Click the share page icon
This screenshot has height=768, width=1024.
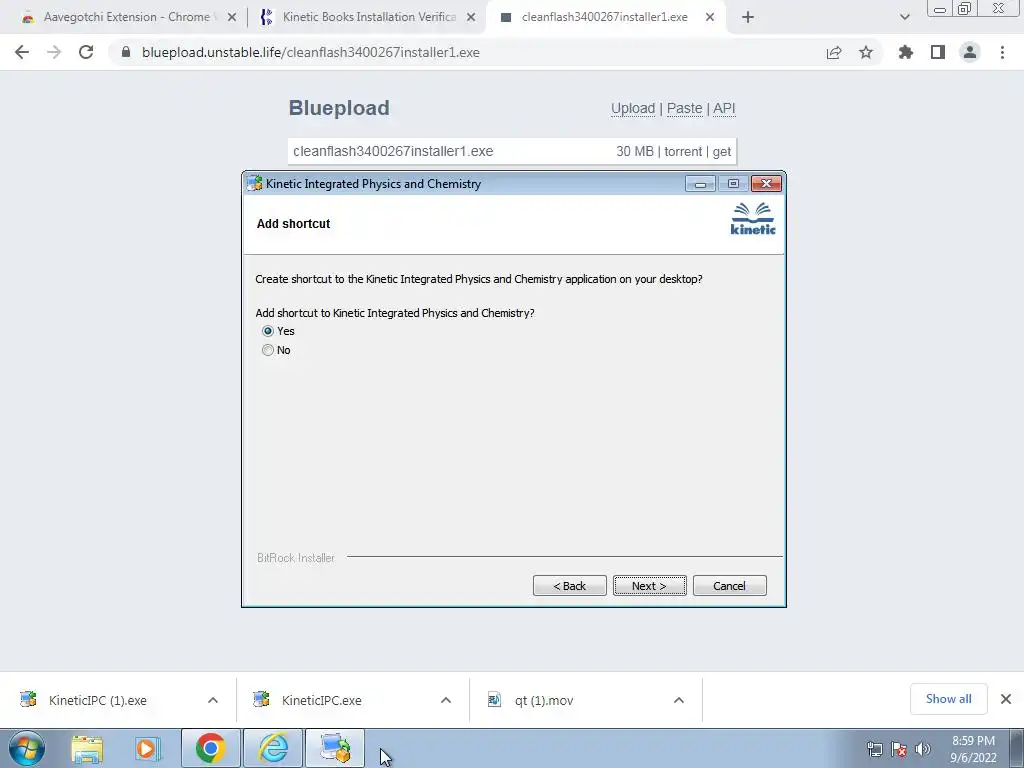[x=834, y=52]
